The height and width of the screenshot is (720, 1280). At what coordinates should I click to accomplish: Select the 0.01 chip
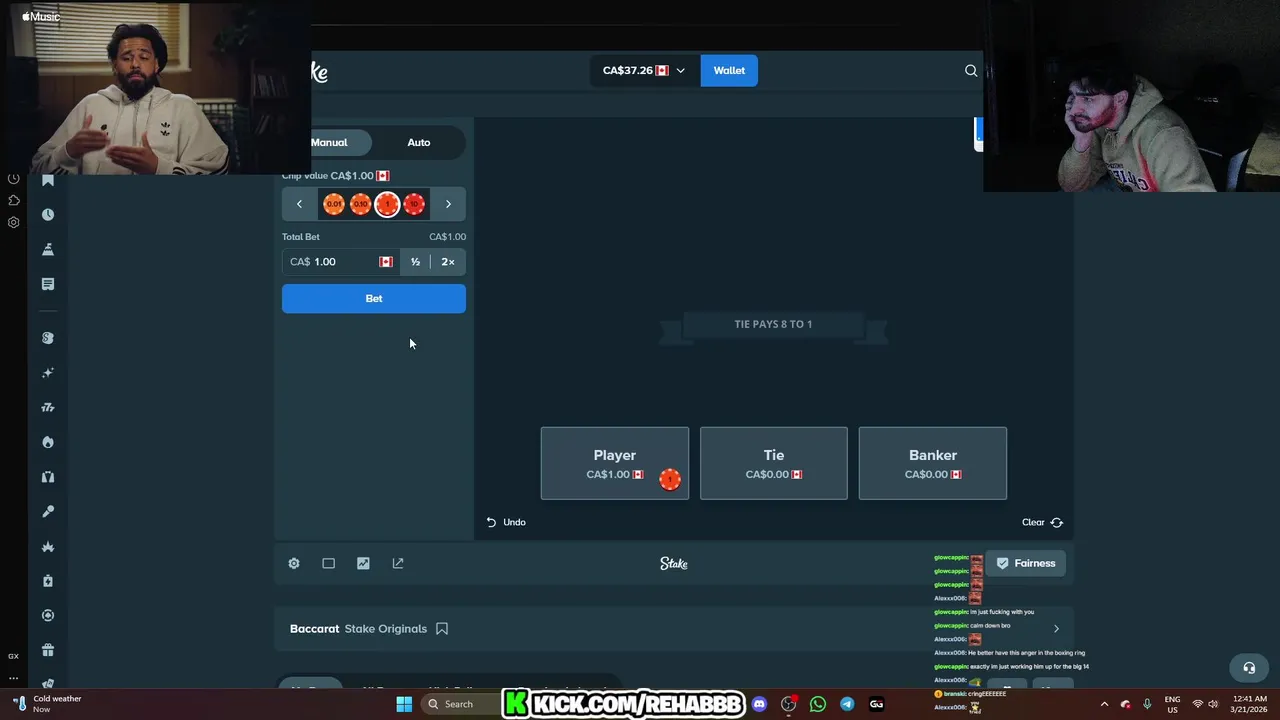click(x=334, y=204)
